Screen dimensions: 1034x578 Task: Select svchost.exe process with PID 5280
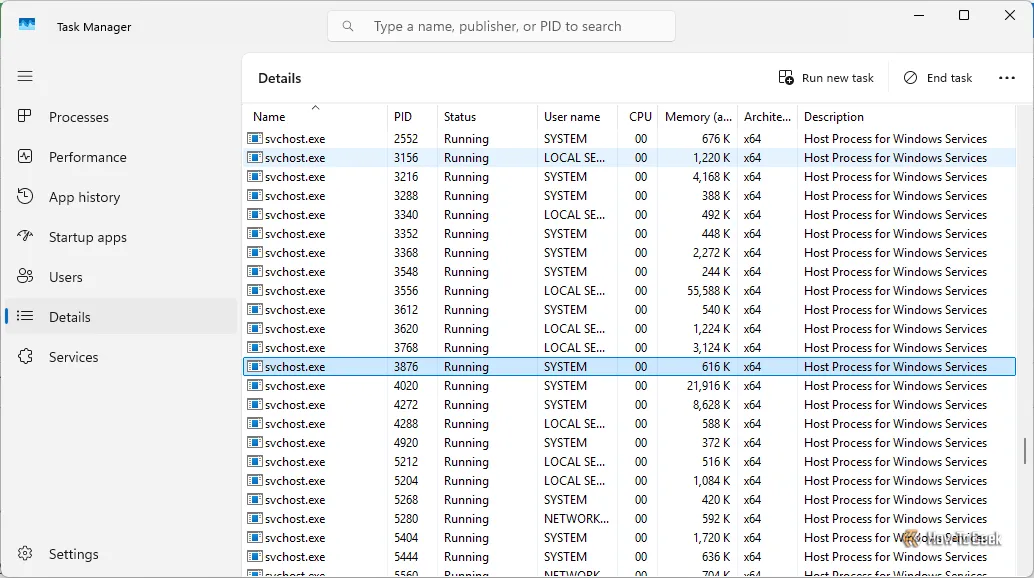[295, 519]
